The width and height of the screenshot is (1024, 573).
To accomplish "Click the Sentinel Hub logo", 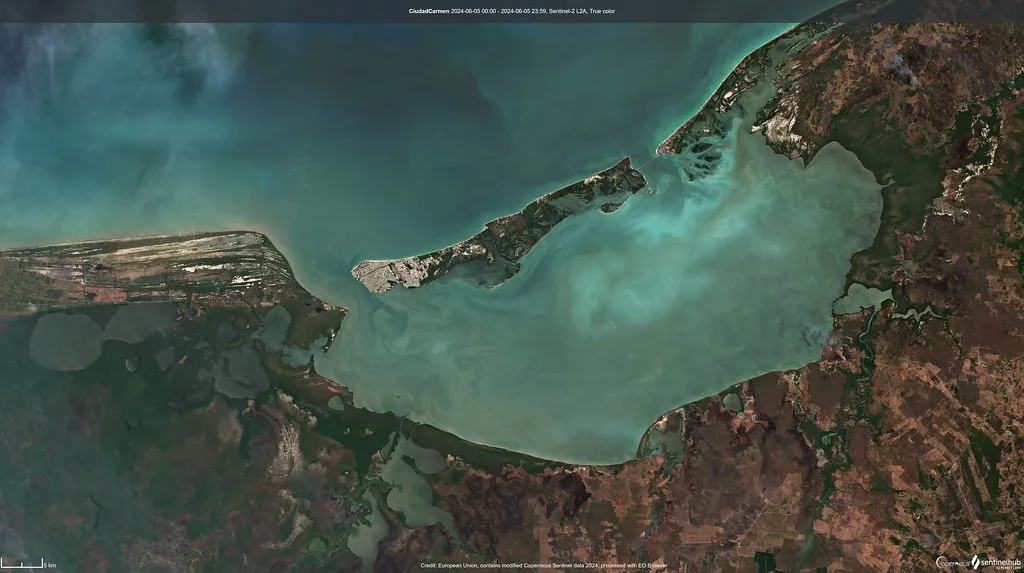I will [996, 563].
